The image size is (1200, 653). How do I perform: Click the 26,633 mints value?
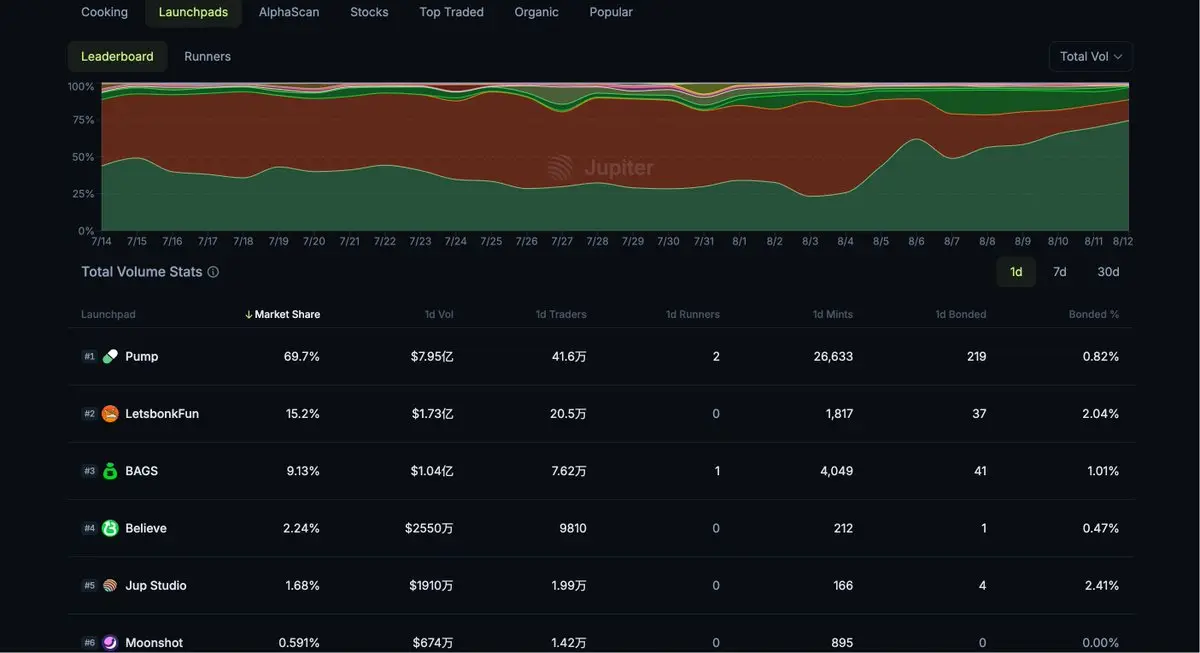[832, 356]
